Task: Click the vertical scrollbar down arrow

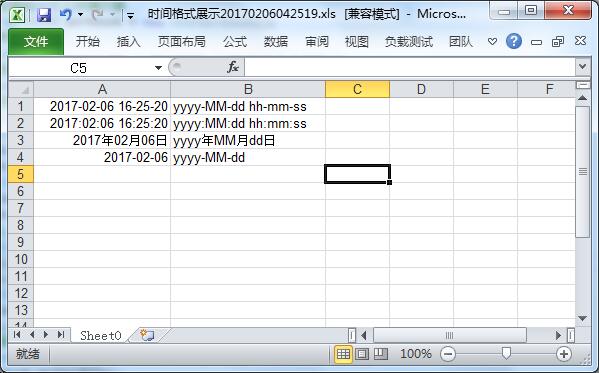Action: click(583, 318)
